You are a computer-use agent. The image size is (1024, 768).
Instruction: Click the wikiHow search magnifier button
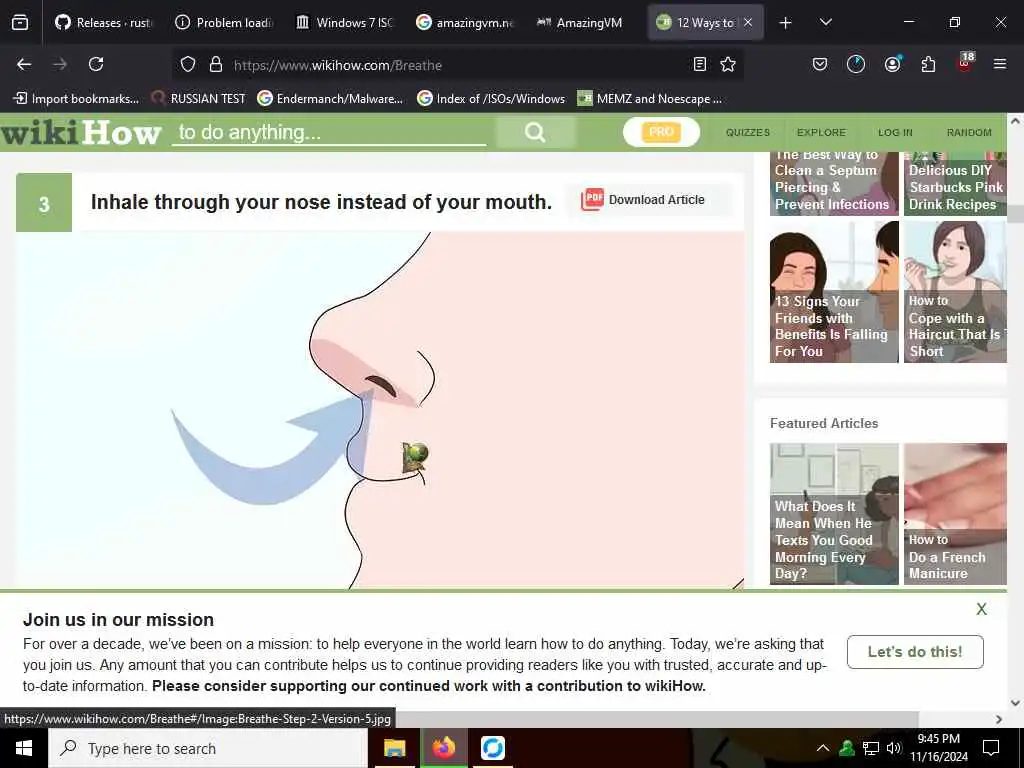535,133
